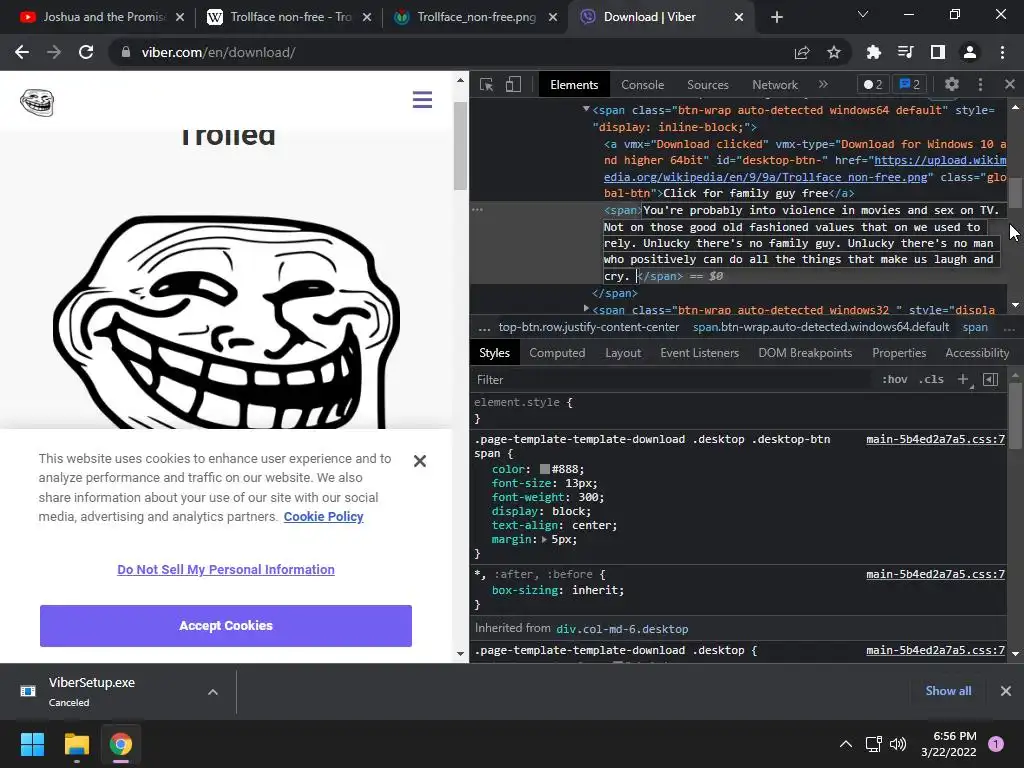Click the warnings counter showing 2

pyautogui.click(x=872, y=84)
